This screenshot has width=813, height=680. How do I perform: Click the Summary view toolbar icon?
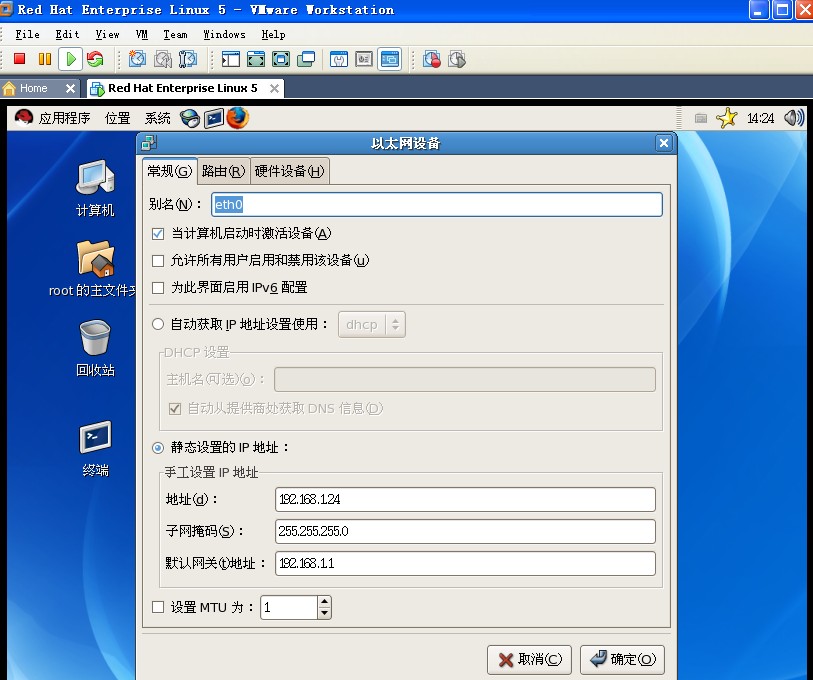point(339,59)
